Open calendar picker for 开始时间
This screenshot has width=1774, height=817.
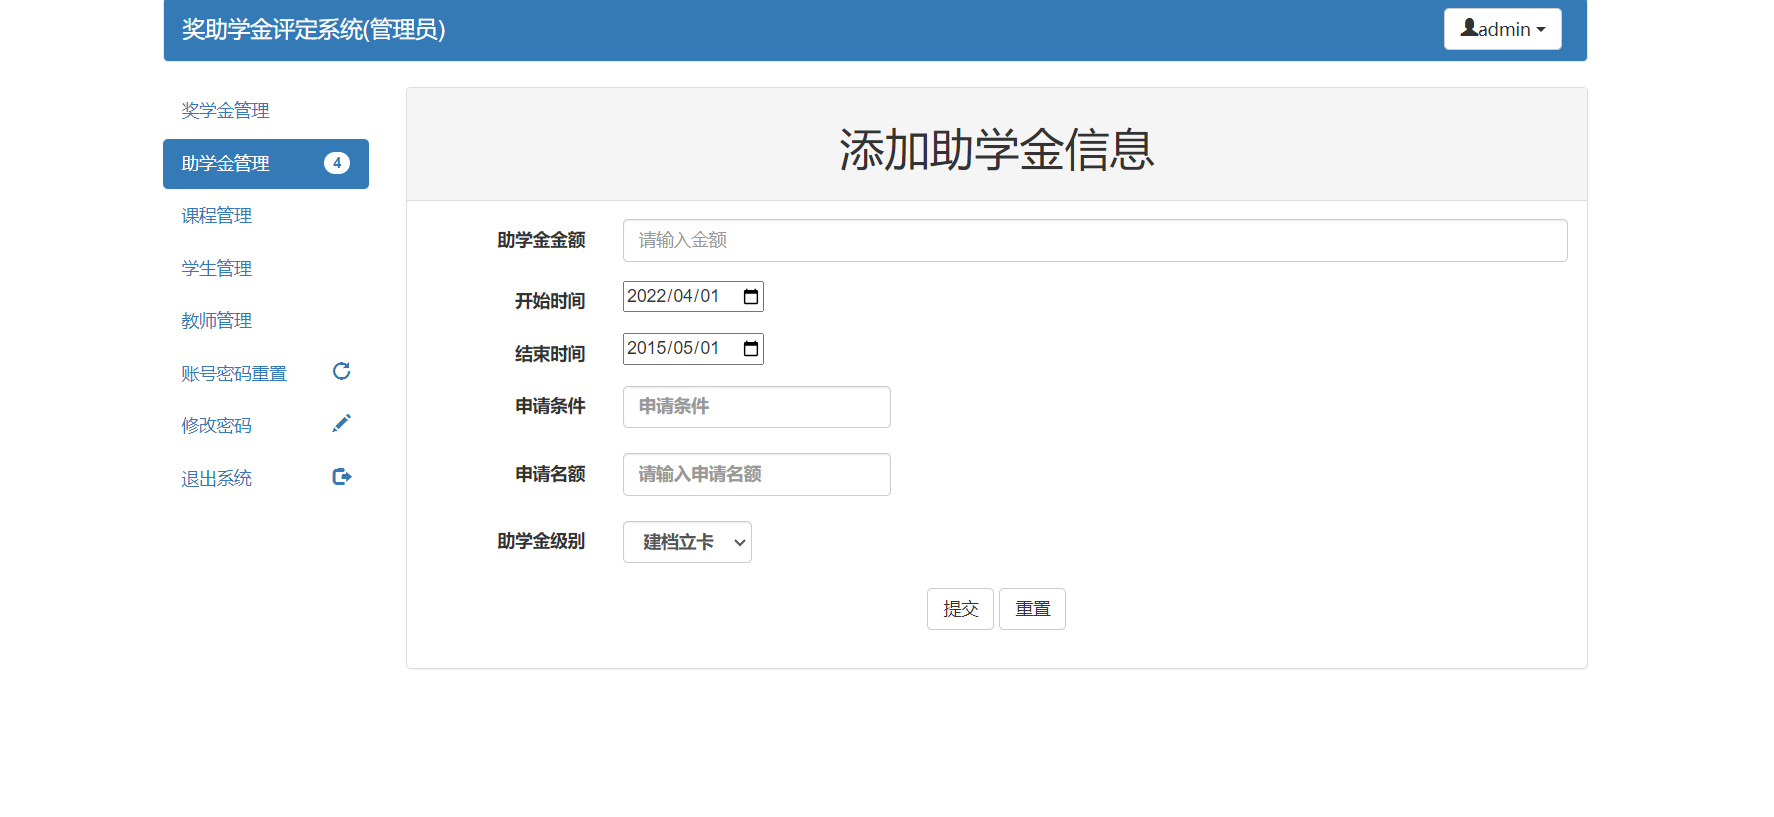click(751, 297)
